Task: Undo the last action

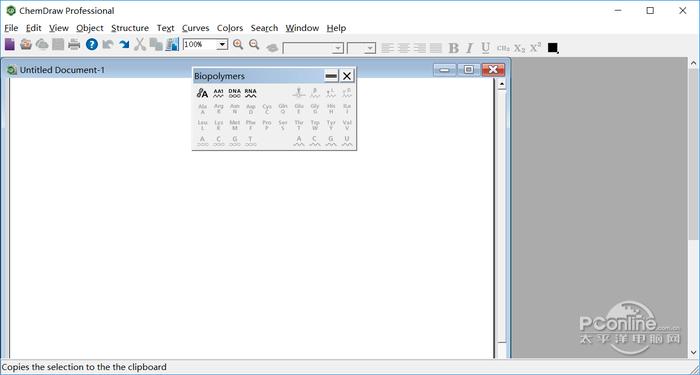Action: [108, 44]
